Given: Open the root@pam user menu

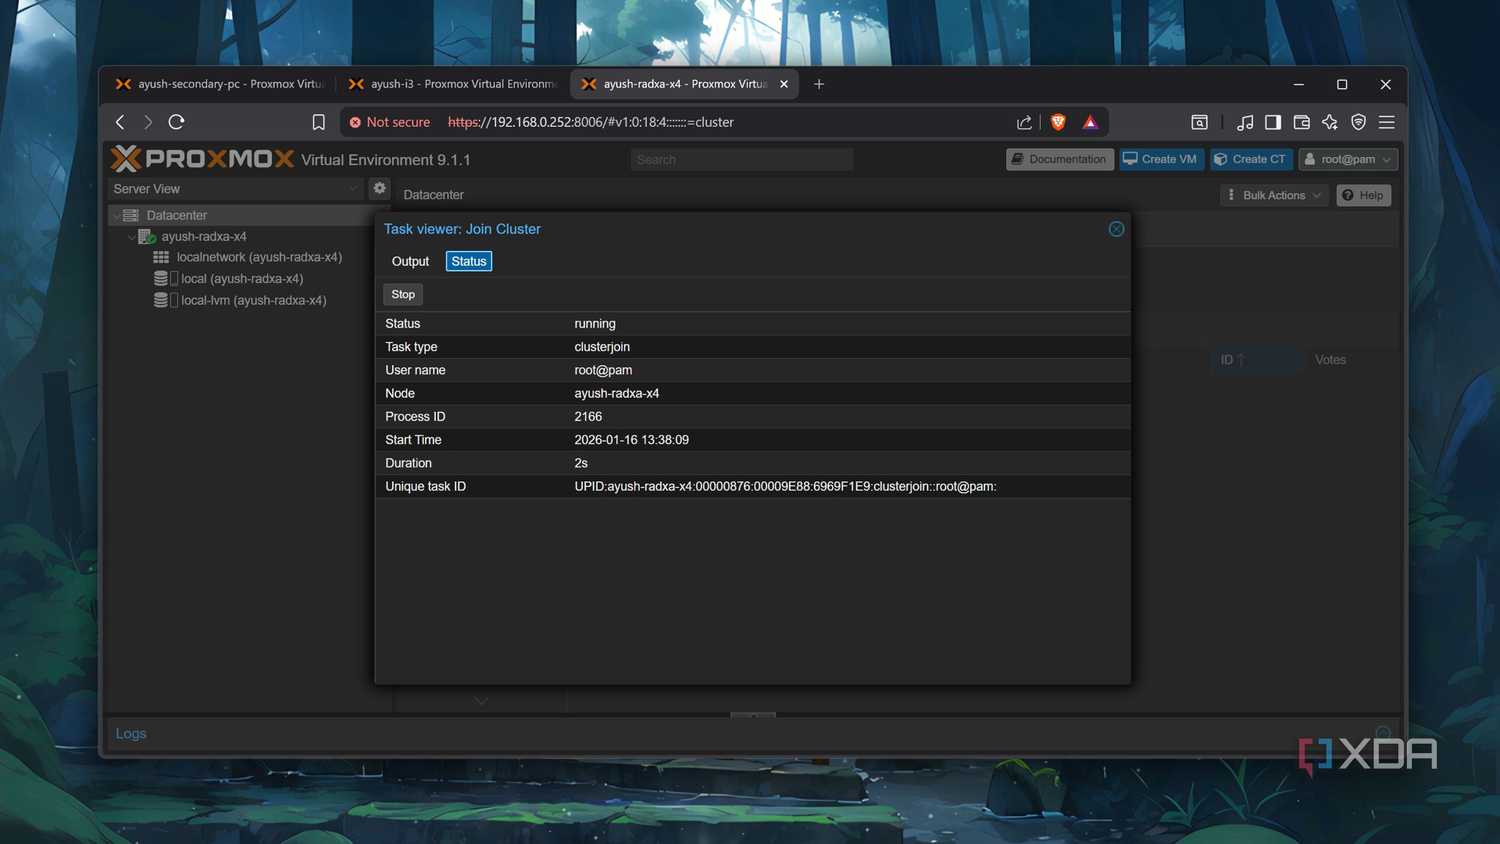Looking at the screenshot, I should (1348, 159).
